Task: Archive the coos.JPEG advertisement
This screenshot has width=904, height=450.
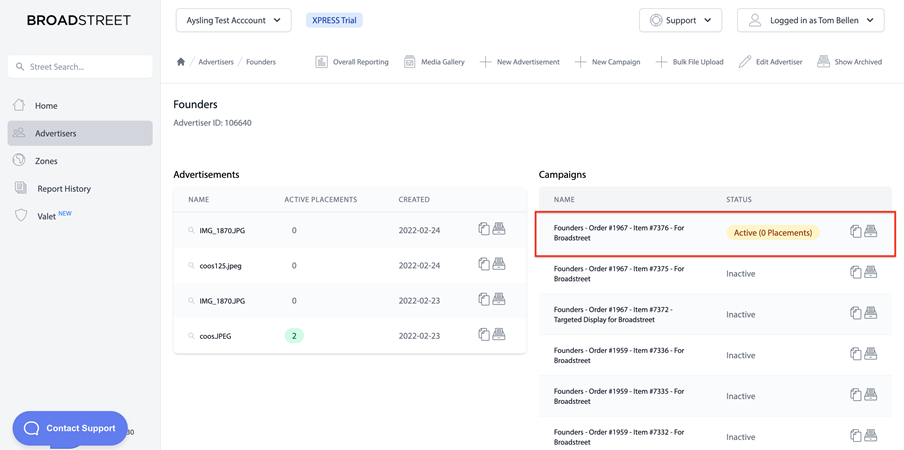Action: [x=499, y=334]
